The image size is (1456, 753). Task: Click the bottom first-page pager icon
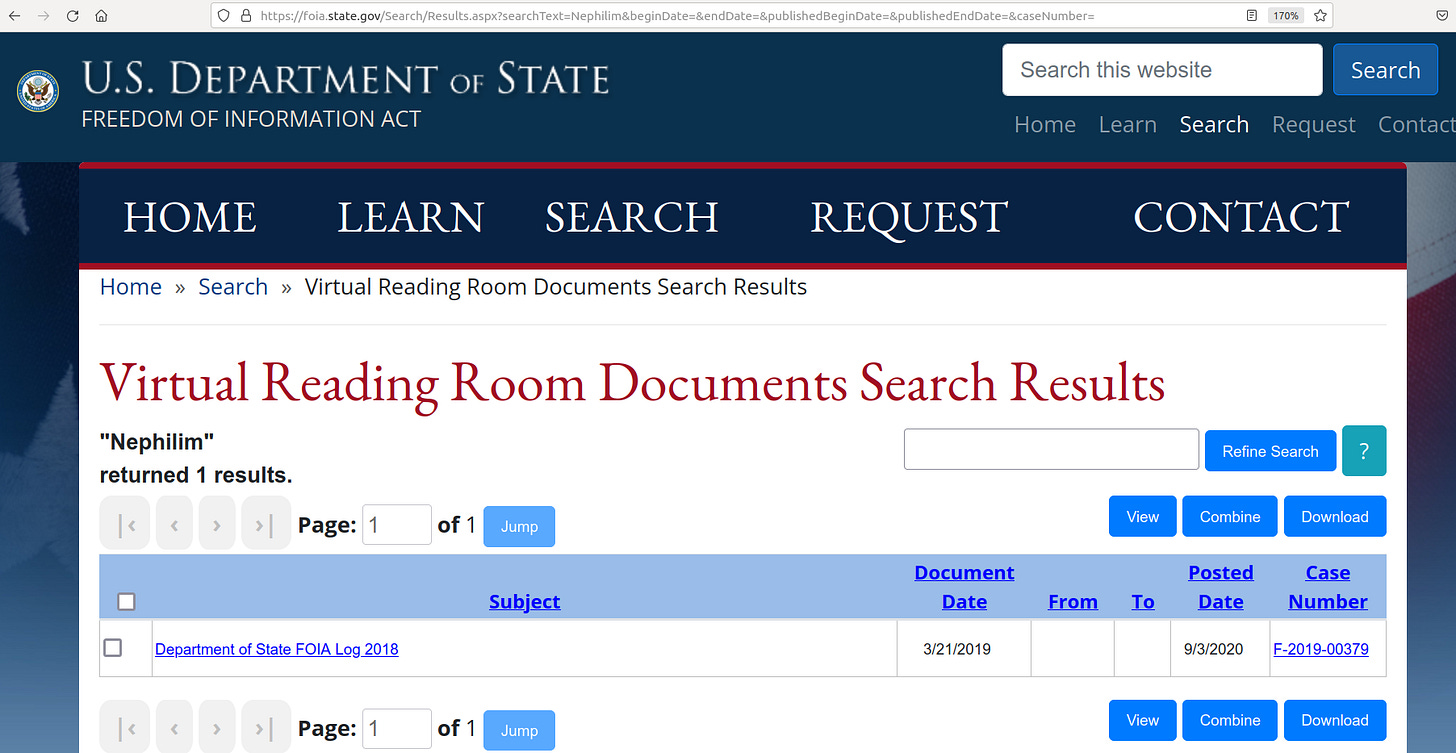click(125, 729)
